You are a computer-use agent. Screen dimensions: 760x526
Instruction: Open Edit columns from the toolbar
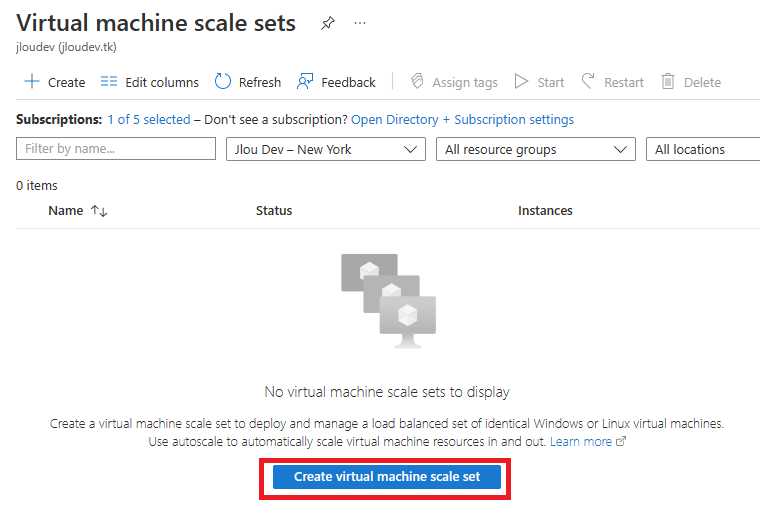point(150,82)
